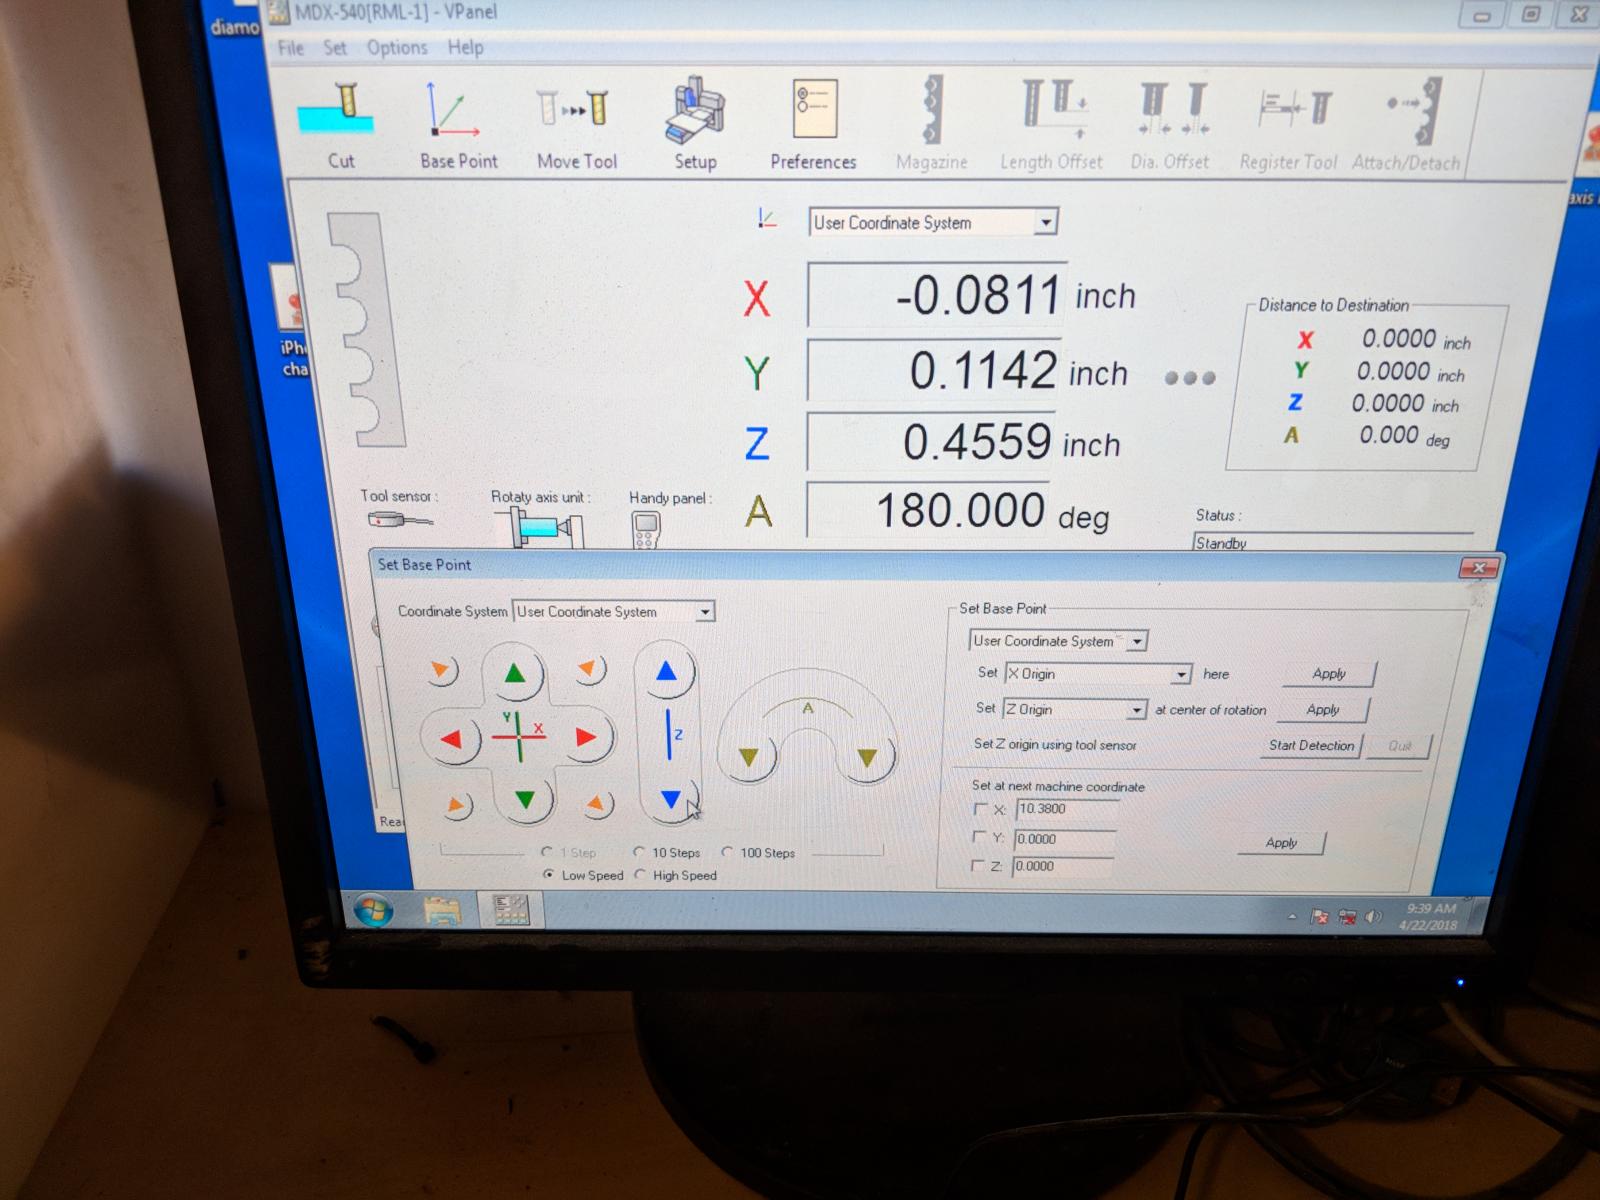The image size is (1600, 1200).
Task: Select the High Speed radio button
Action: point(640,875)
